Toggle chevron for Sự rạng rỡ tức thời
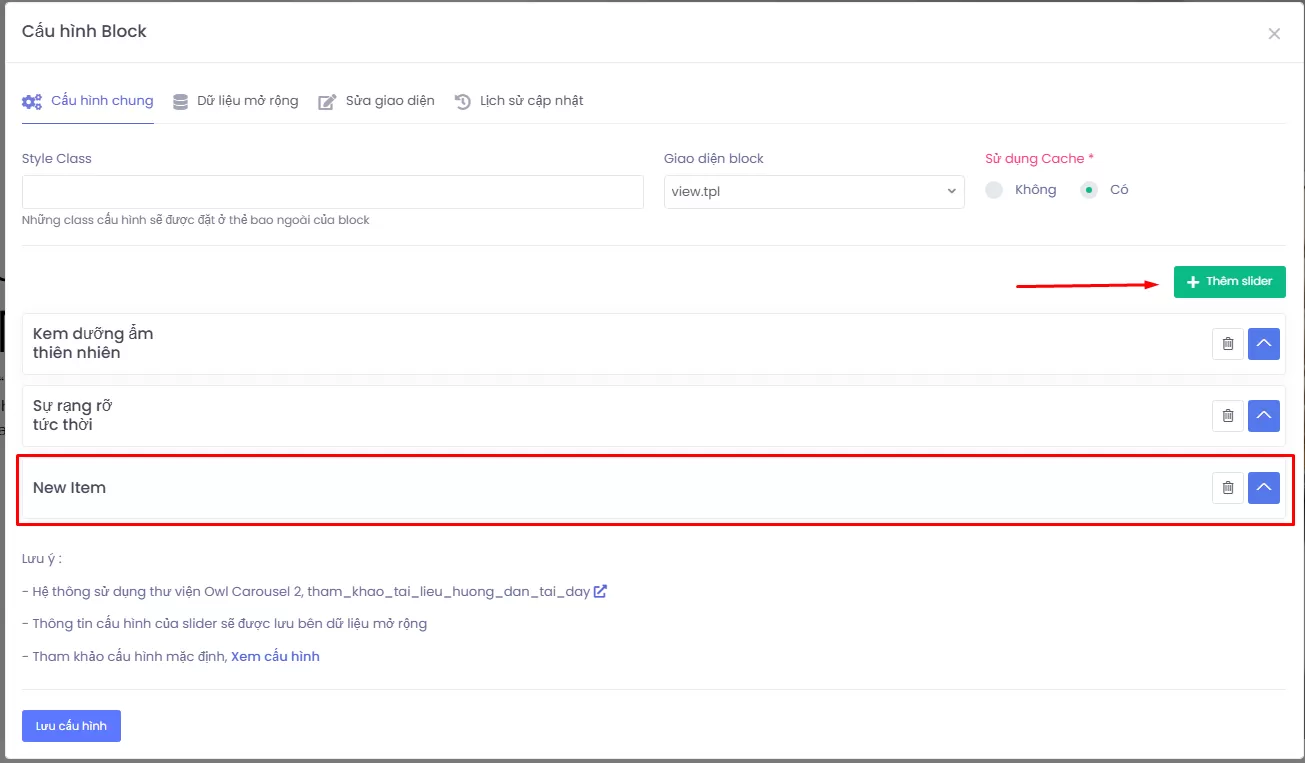 1263,416
